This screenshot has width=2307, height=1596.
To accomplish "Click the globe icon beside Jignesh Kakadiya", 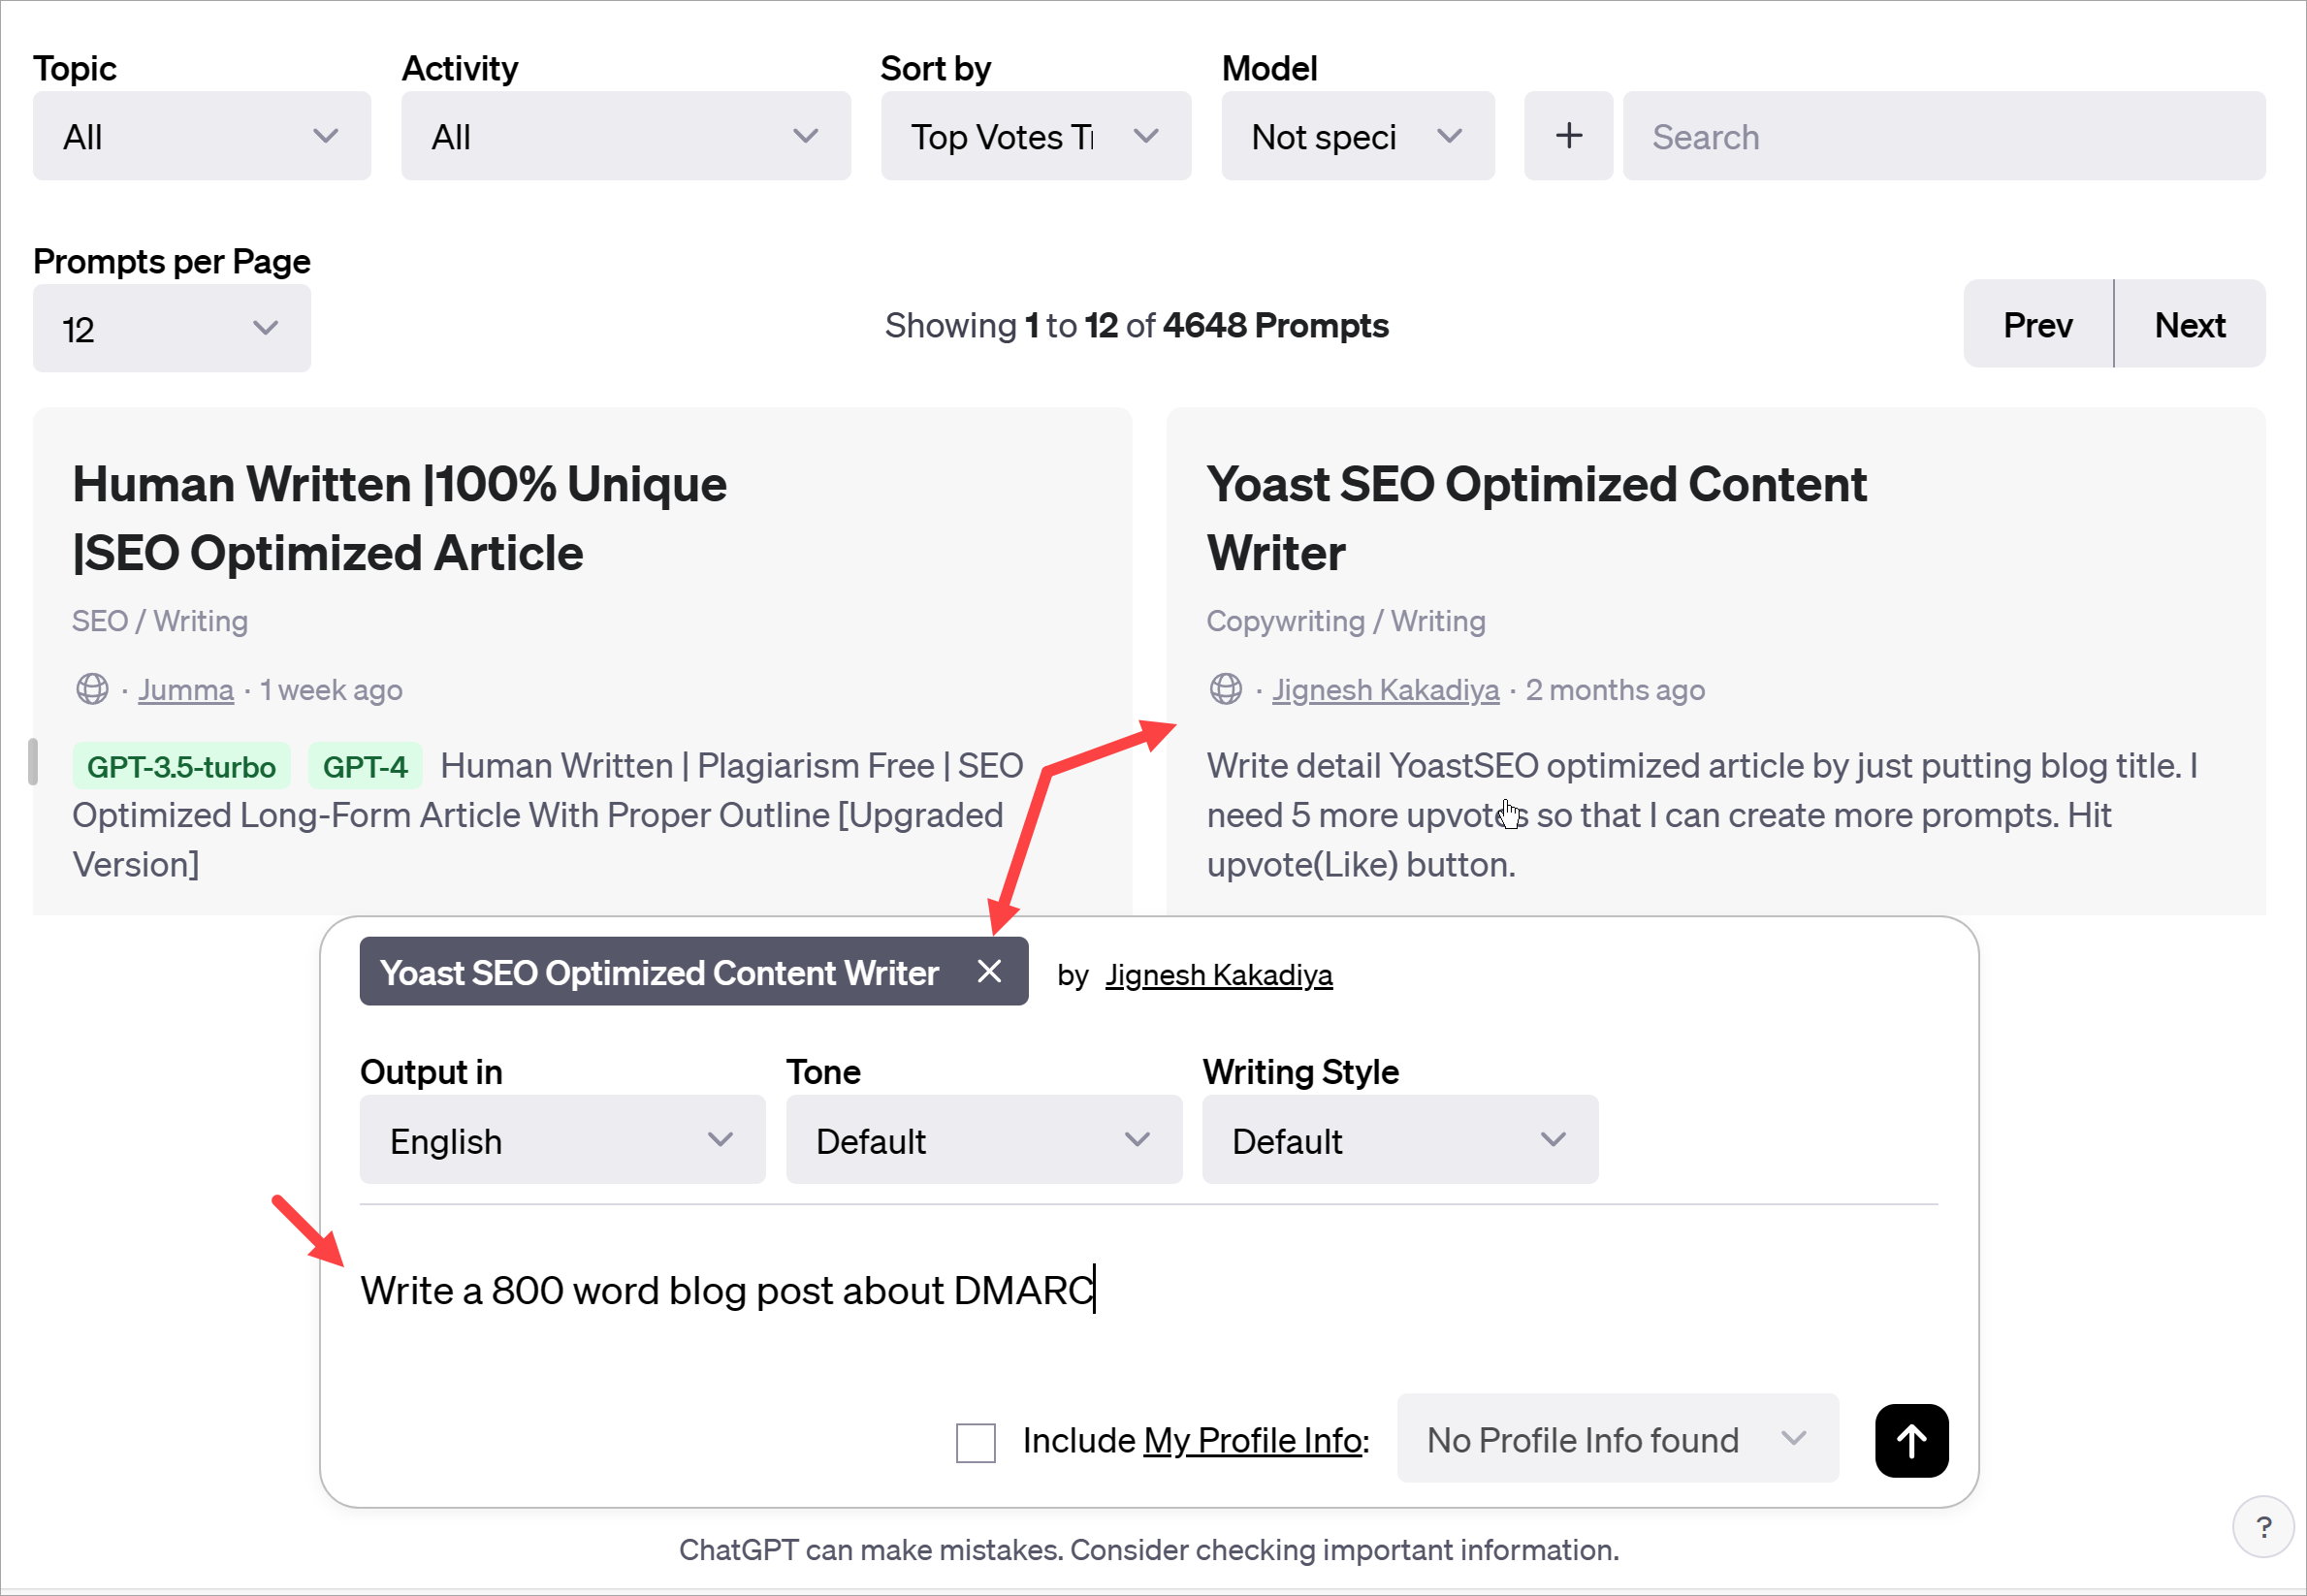I will (x=1225, y=689).
